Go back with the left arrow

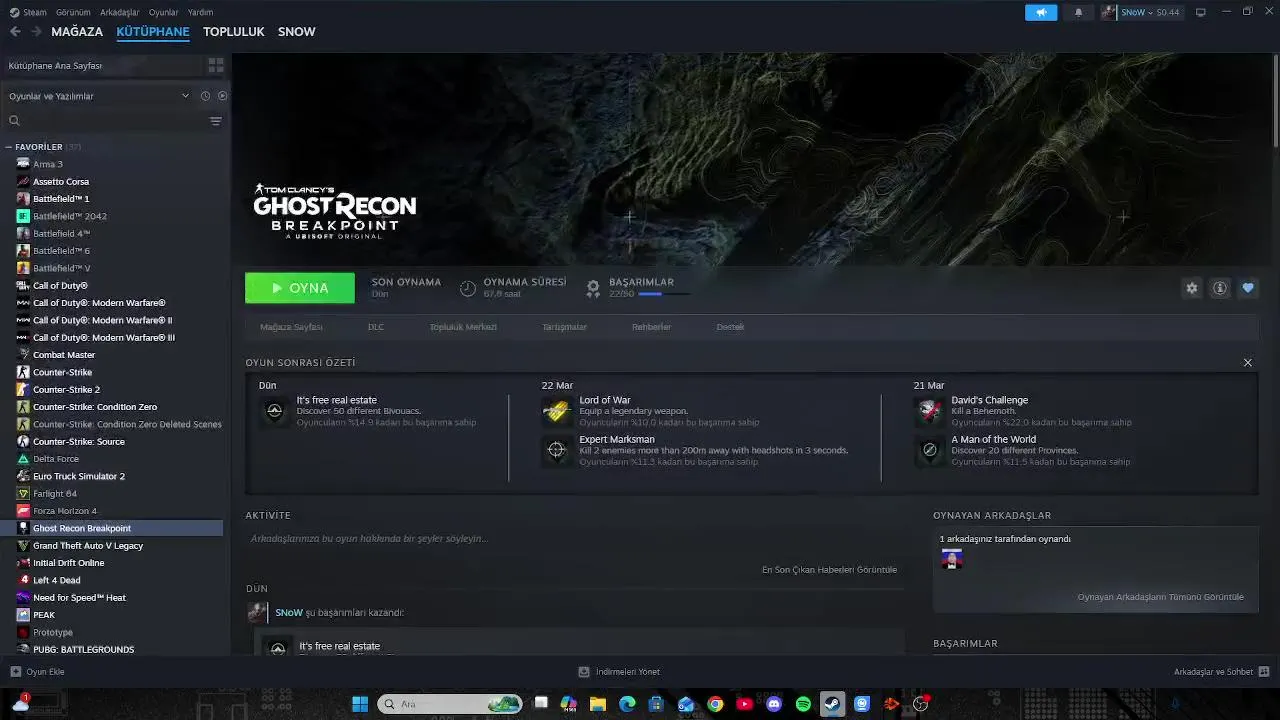(15, 31)
